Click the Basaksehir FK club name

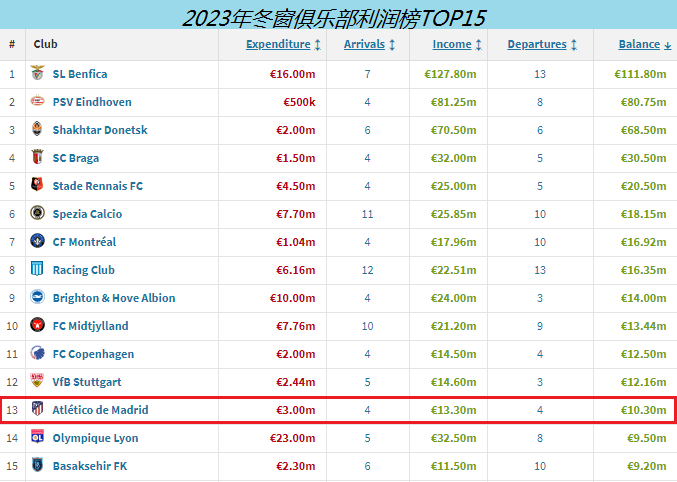(89, 466)
